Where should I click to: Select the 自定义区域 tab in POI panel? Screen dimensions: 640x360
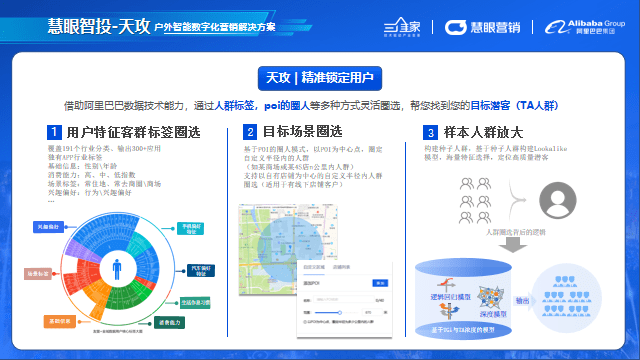(314, 267)
